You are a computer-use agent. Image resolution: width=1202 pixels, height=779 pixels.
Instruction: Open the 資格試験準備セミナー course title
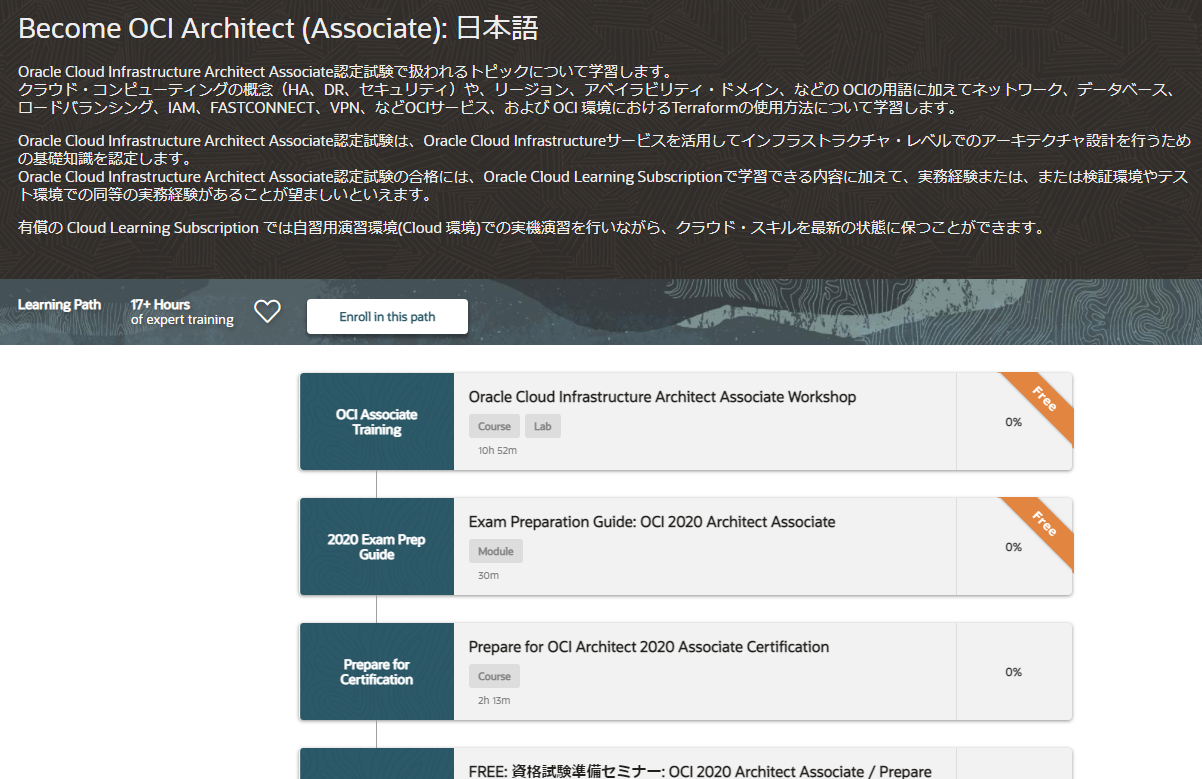coord(699,771)
